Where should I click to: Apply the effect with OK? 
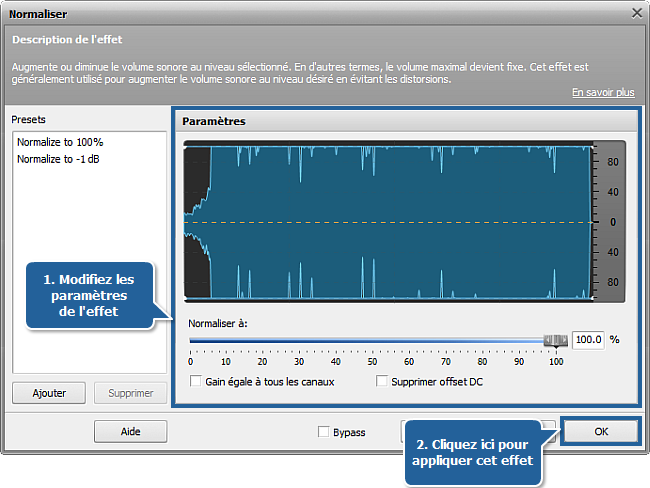coord(601,432)
